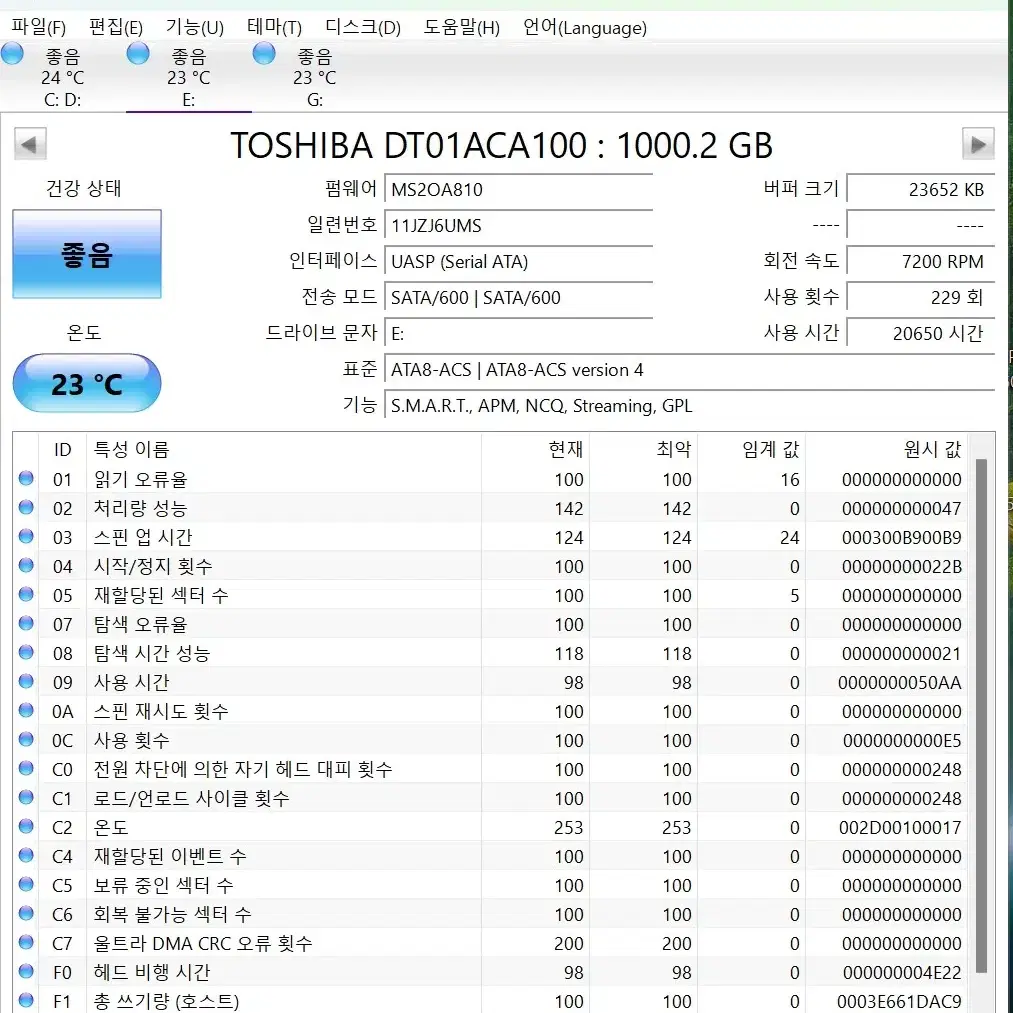Select the C: D: disk tab
This screenshot has height=1013, width=1013.
pos(63,76)
